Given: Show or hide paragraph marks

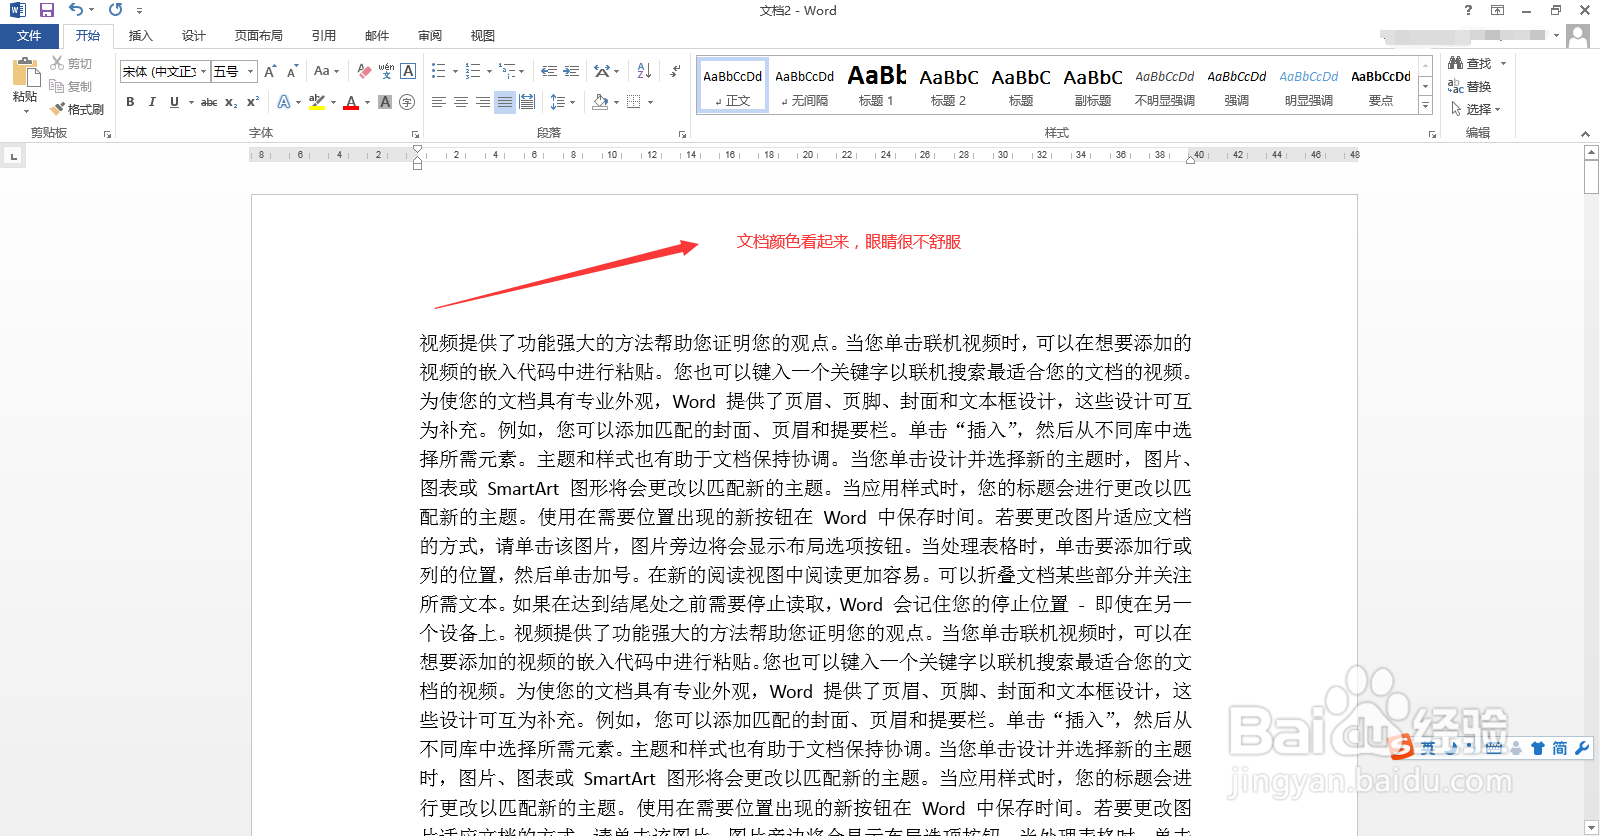Looking at the screenshot, I should coord(675,71).
